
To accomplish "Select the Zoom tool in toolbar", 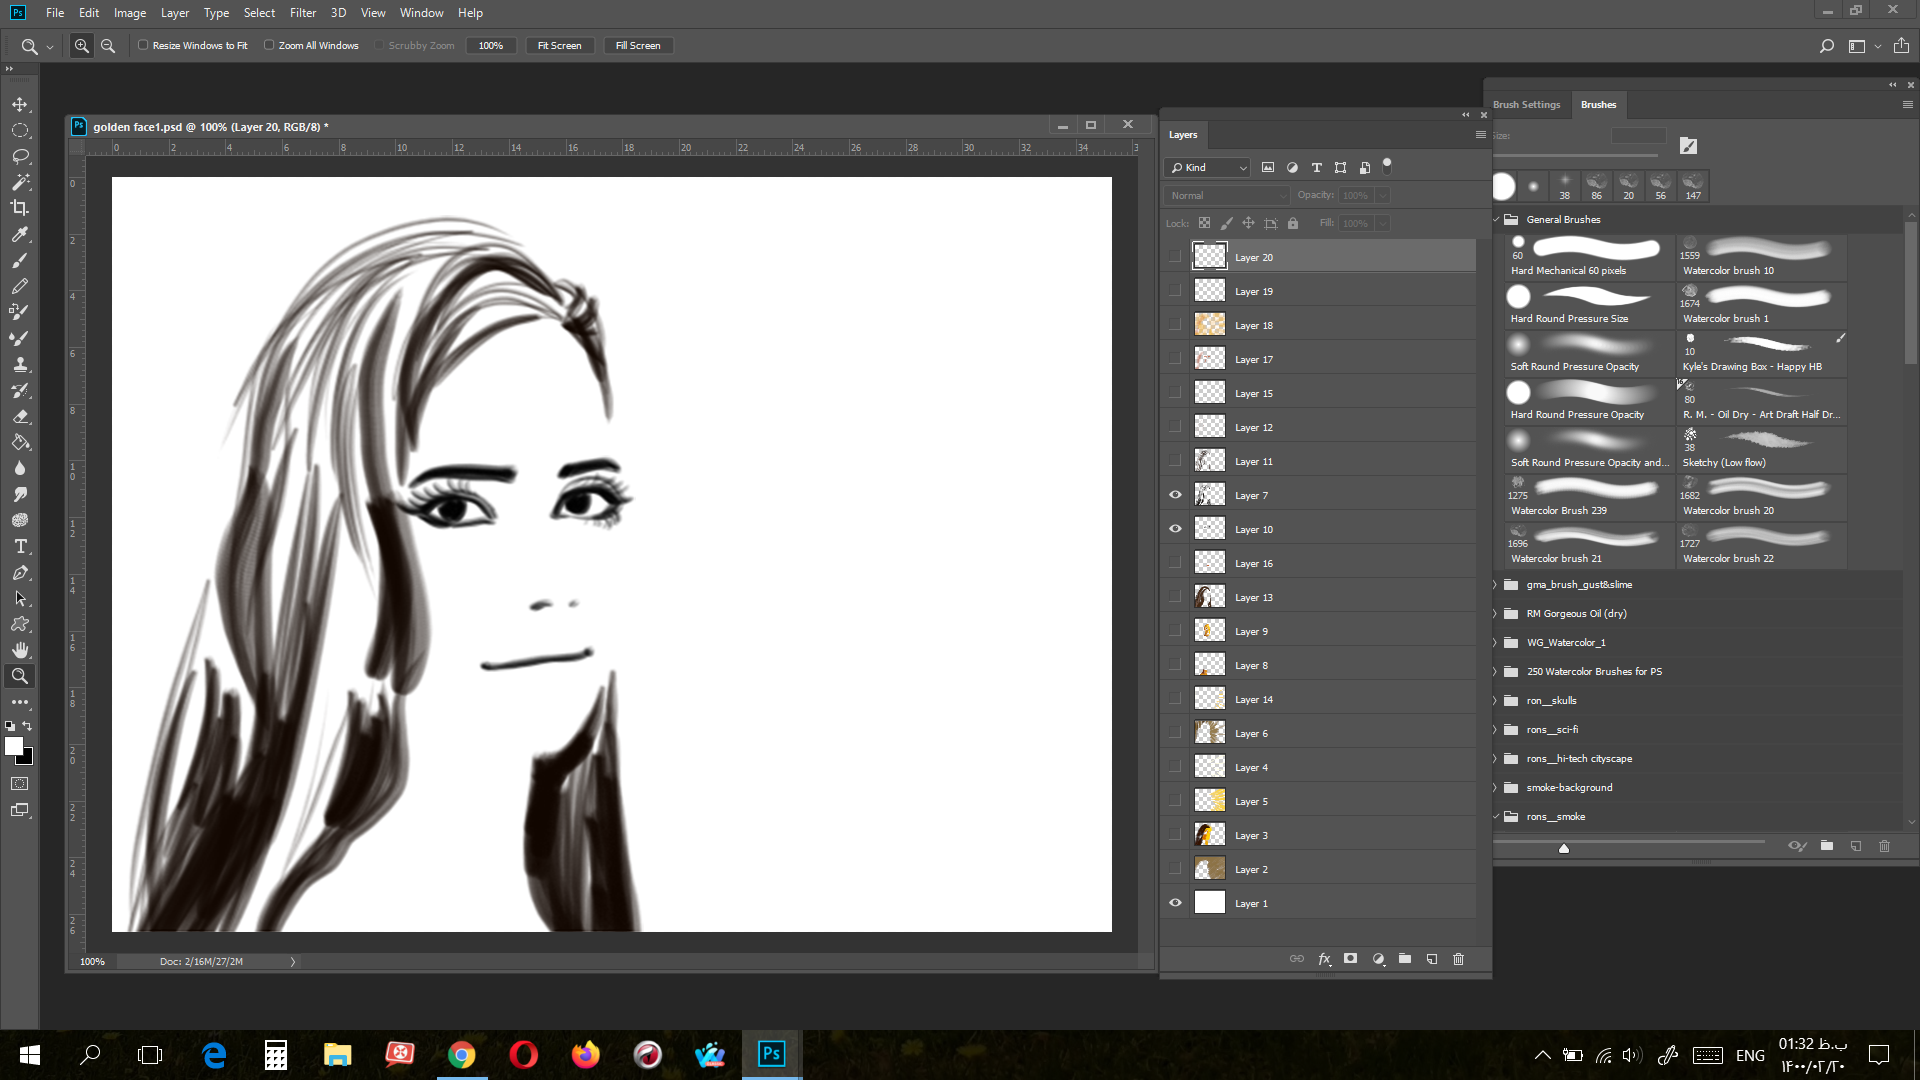I will point(20,676).
